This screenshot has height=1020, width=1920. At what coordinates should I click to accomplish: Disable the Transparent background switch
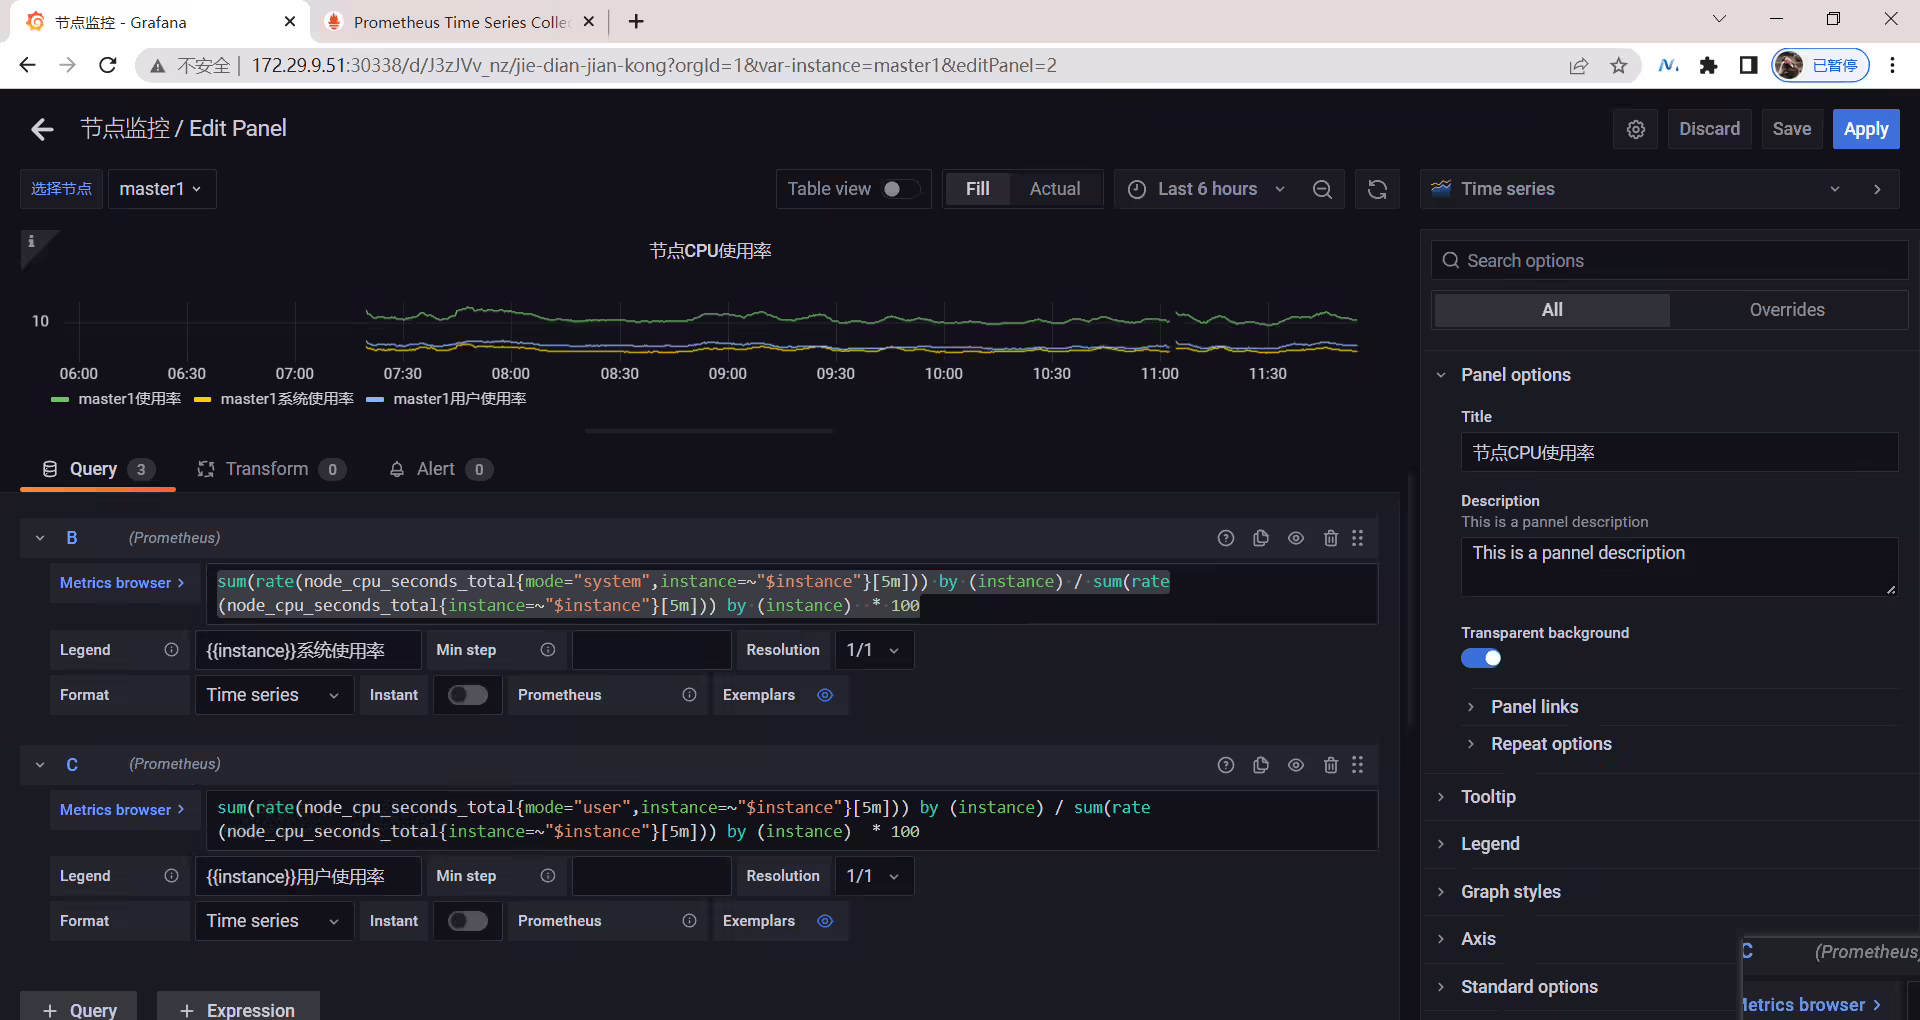(1481, 658)
